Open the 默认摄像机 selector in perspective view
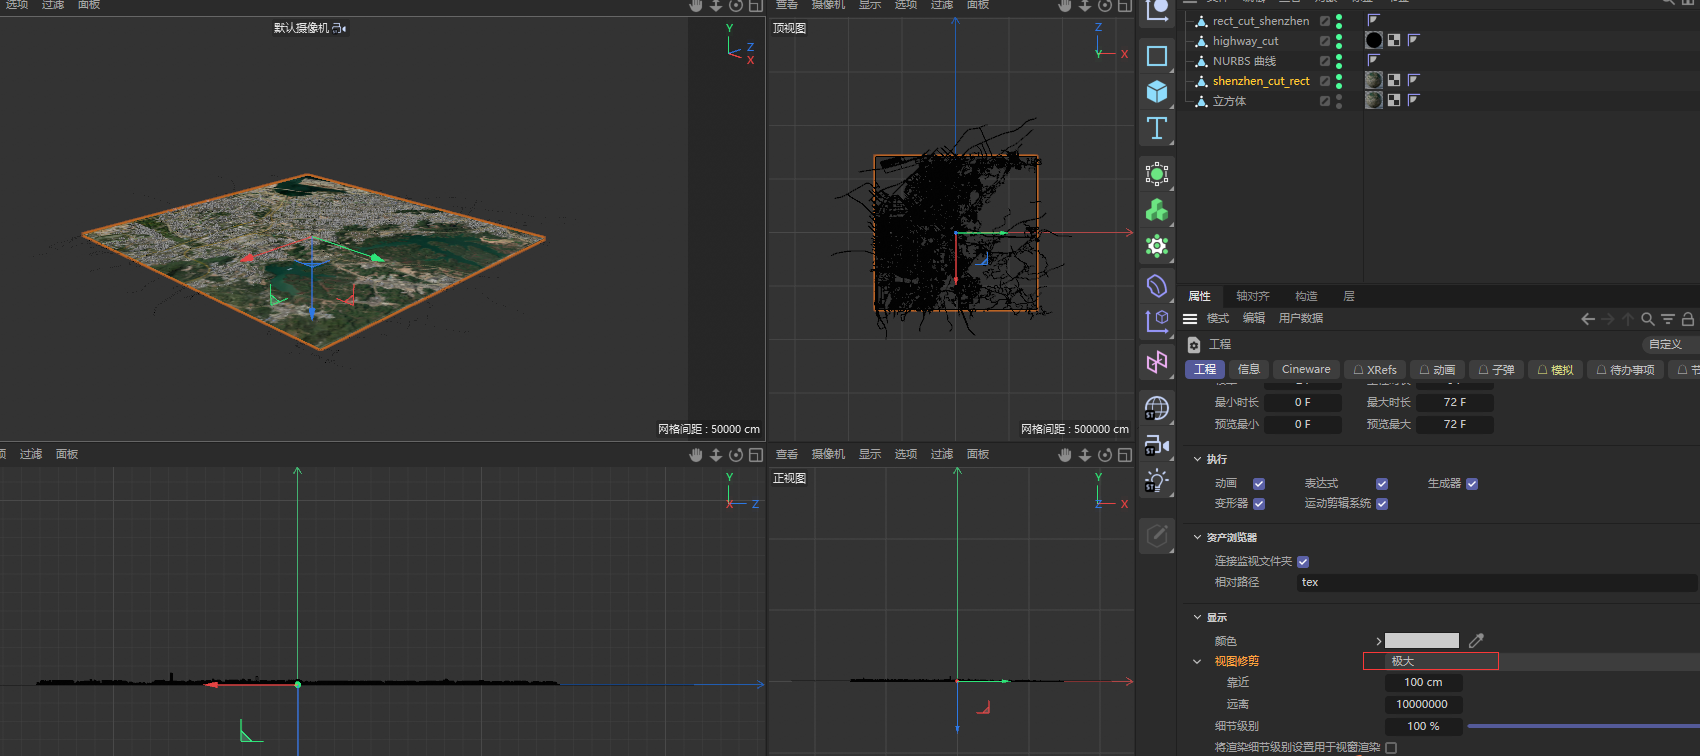 click(309, 28)
